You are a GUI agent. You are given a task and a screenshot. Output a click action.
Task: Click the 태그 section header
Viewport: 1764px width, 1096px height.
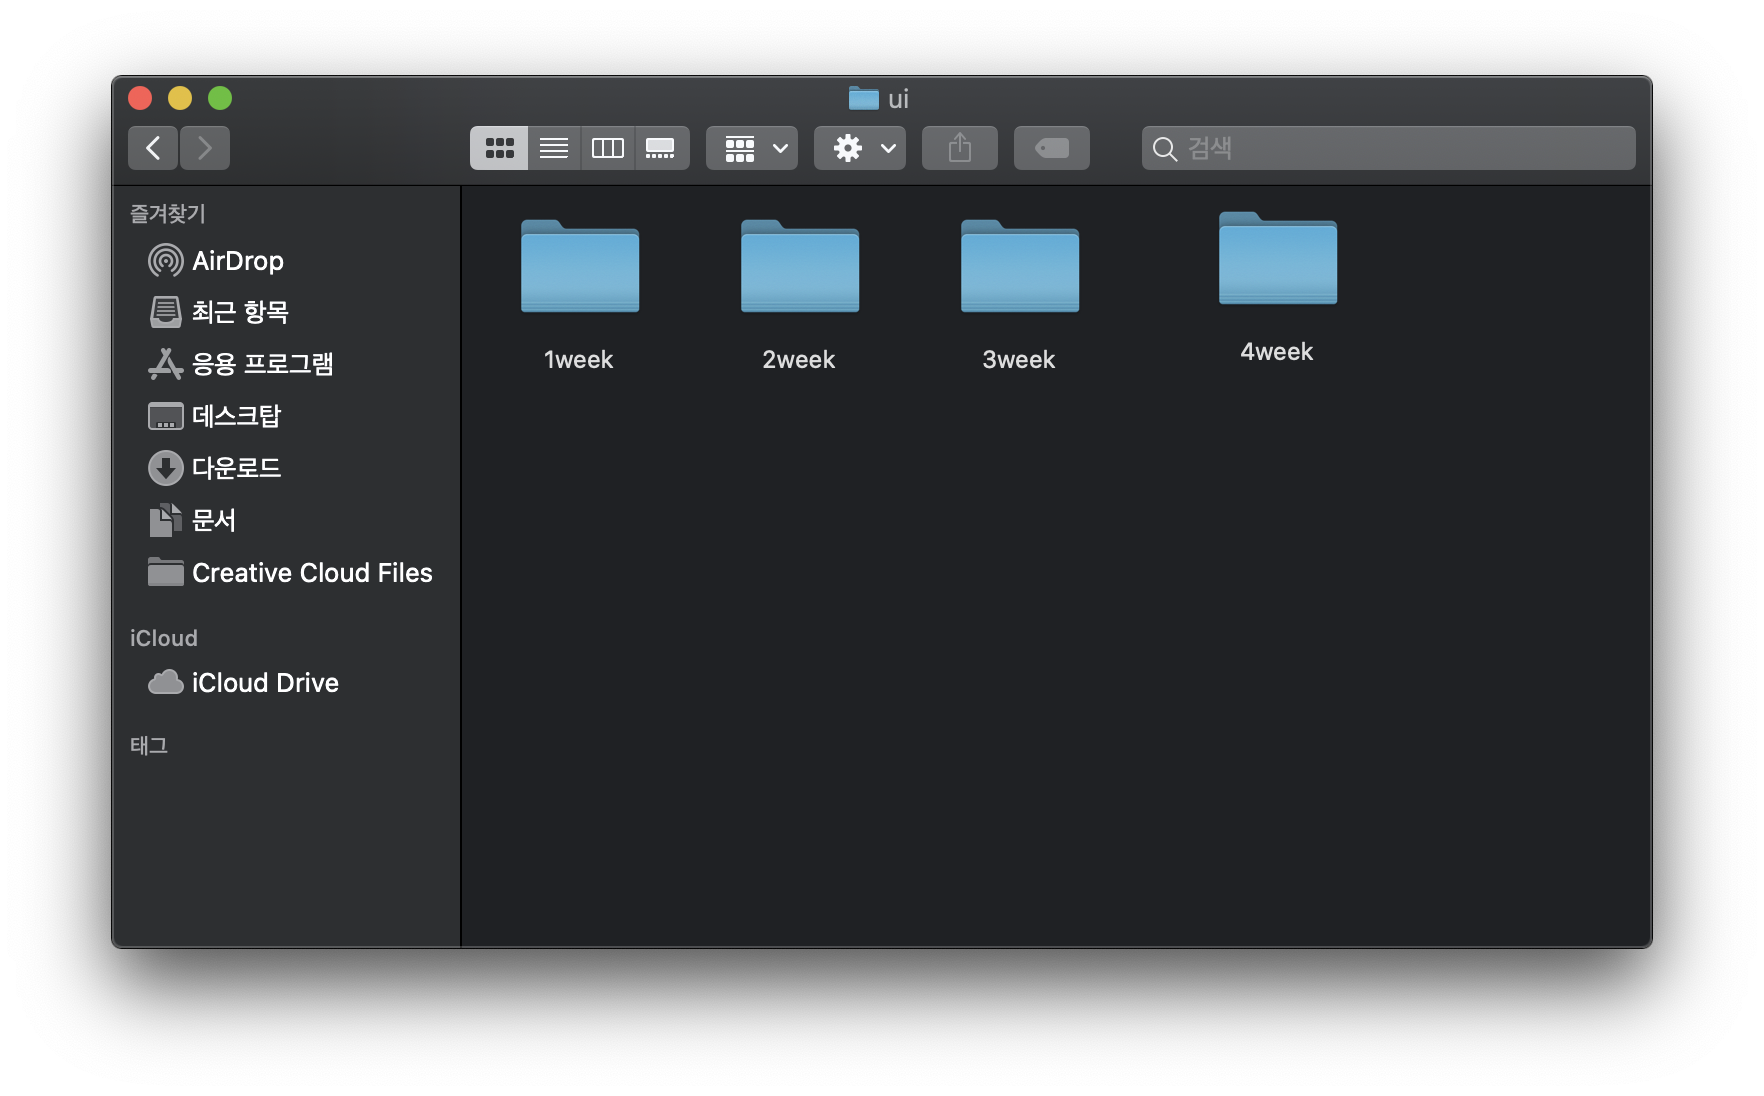click(x=149, y=745)
